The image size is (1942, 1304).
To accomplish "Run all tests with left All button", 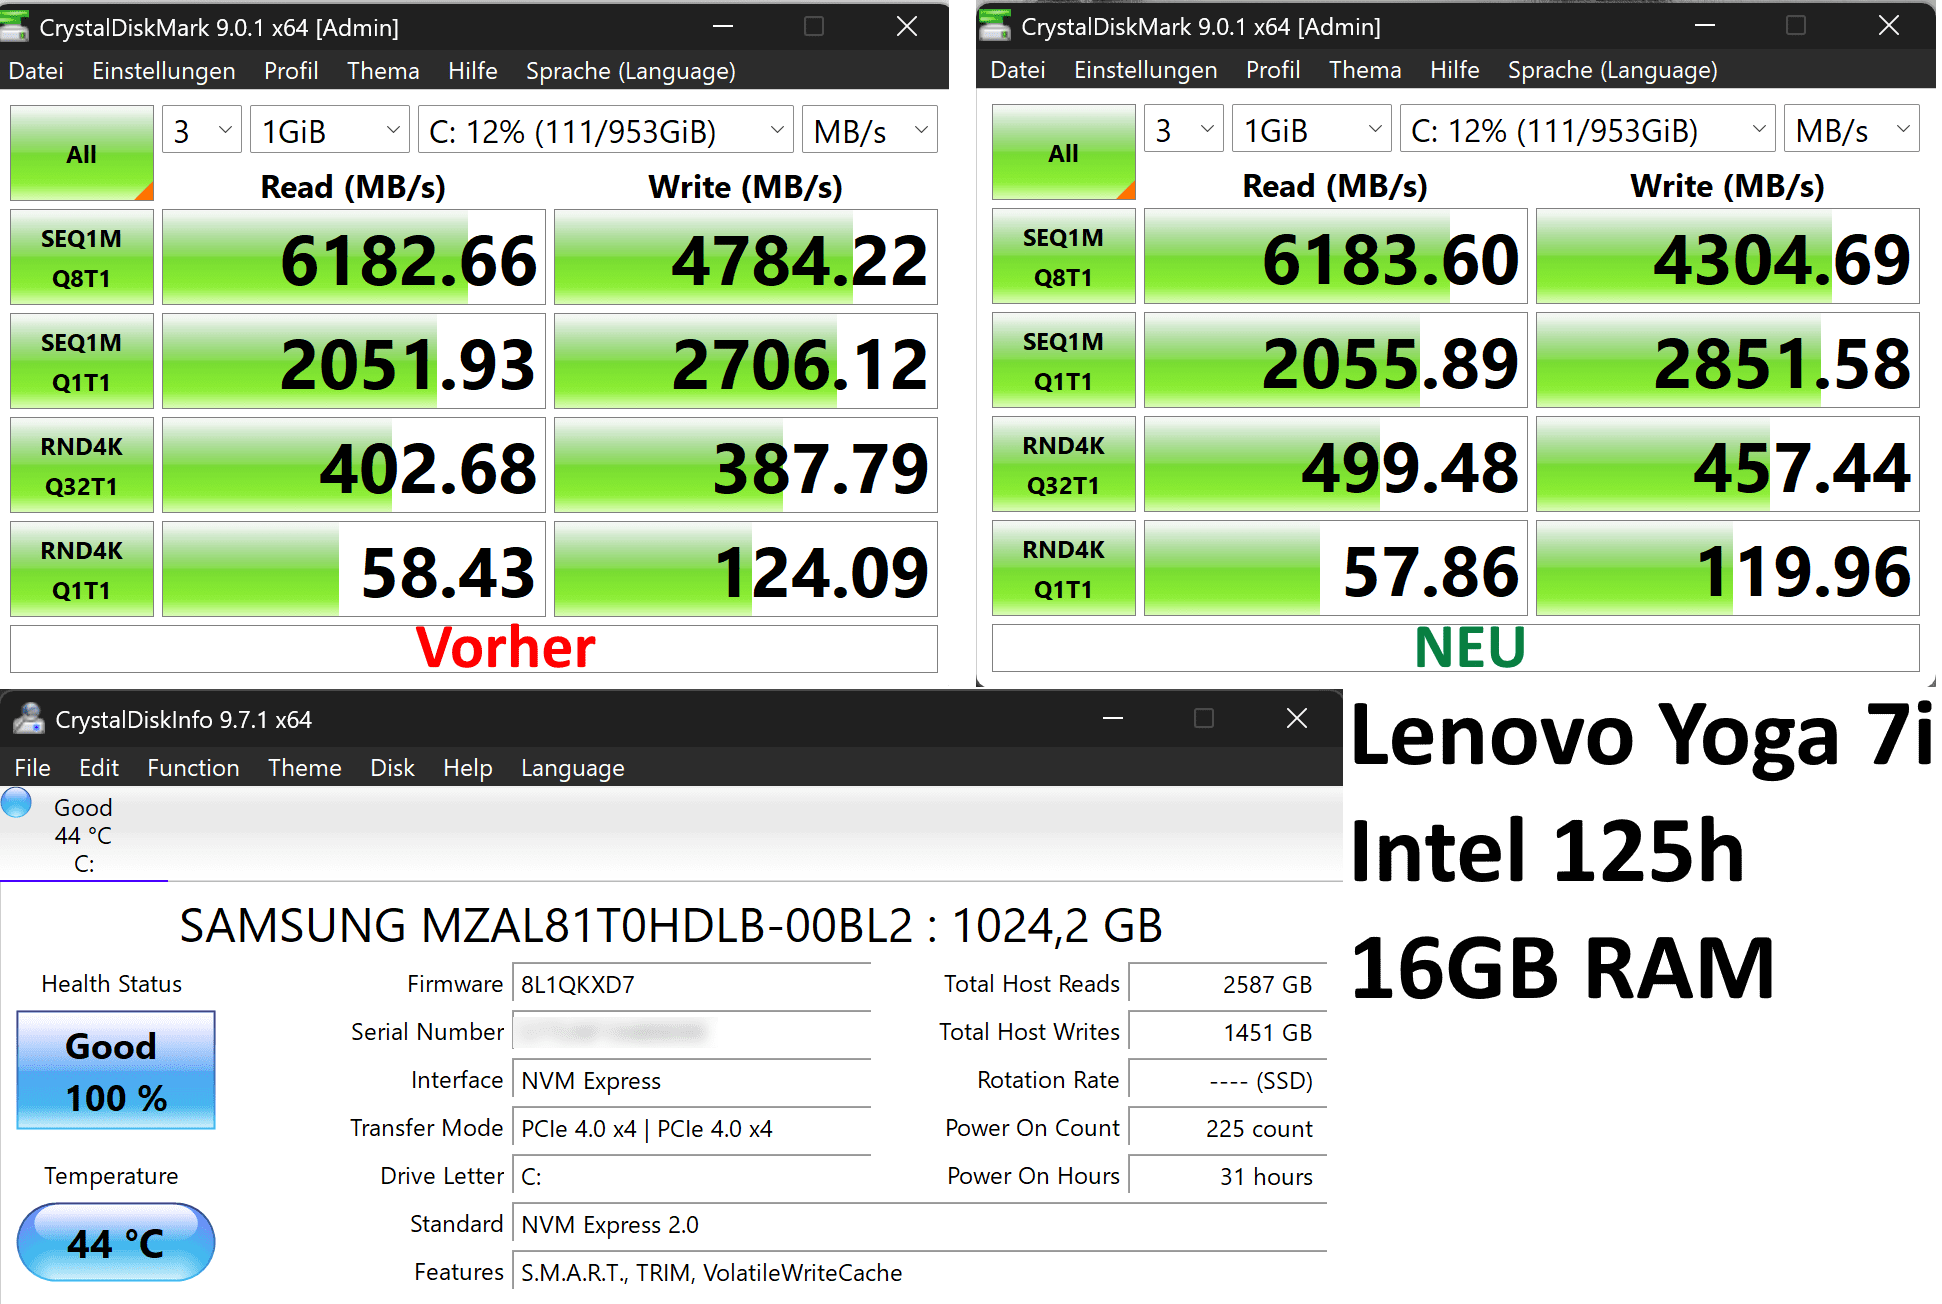I will click(x=81, y=154).
